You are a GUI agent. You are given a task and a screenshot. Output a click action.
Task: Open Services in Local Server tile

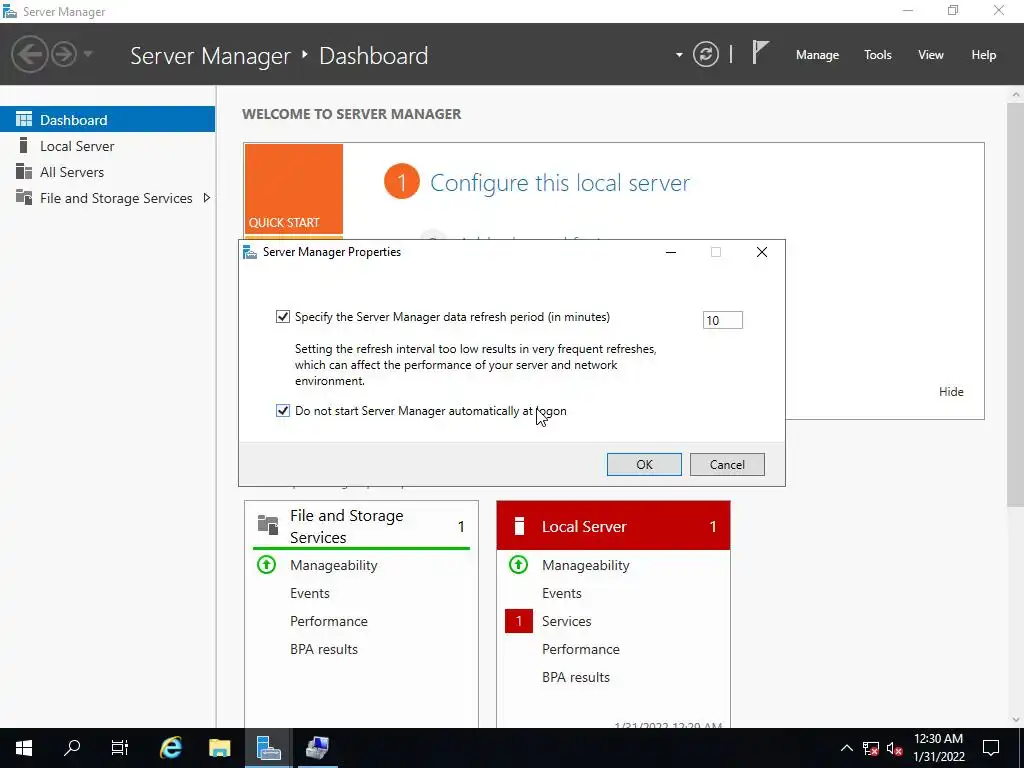pyautogui.click(x=566, y=621)
